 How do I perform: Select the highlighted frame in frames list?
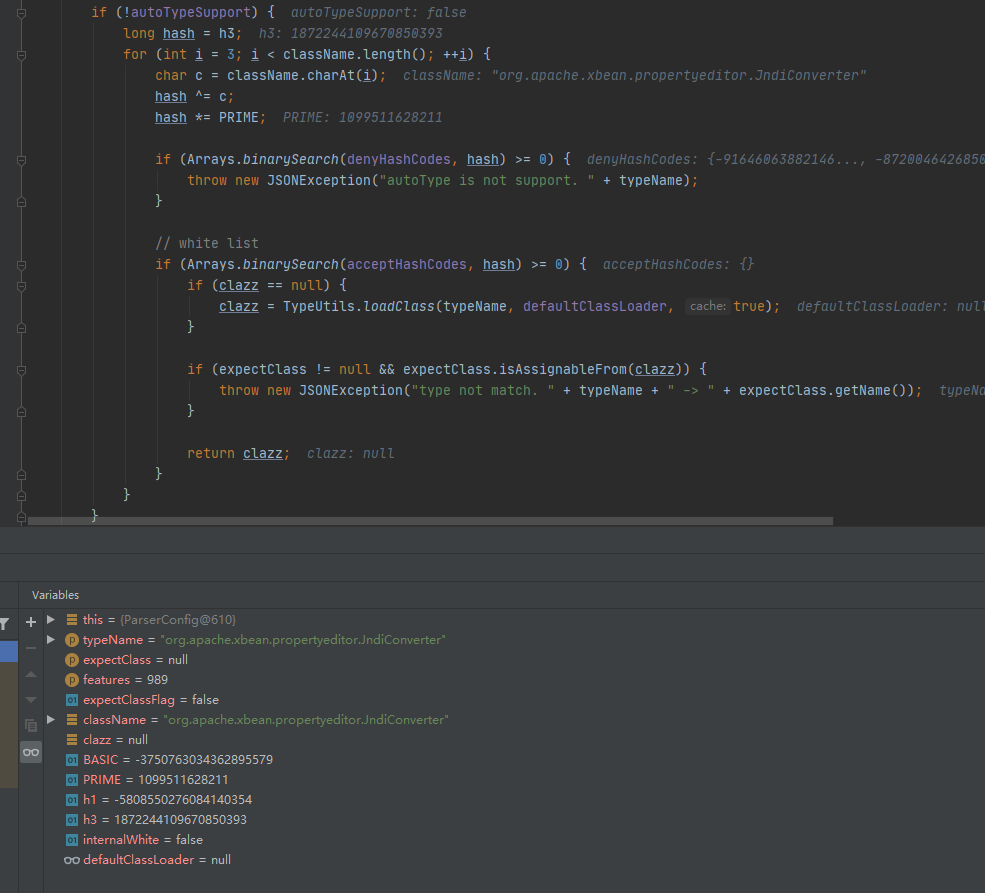8,651
